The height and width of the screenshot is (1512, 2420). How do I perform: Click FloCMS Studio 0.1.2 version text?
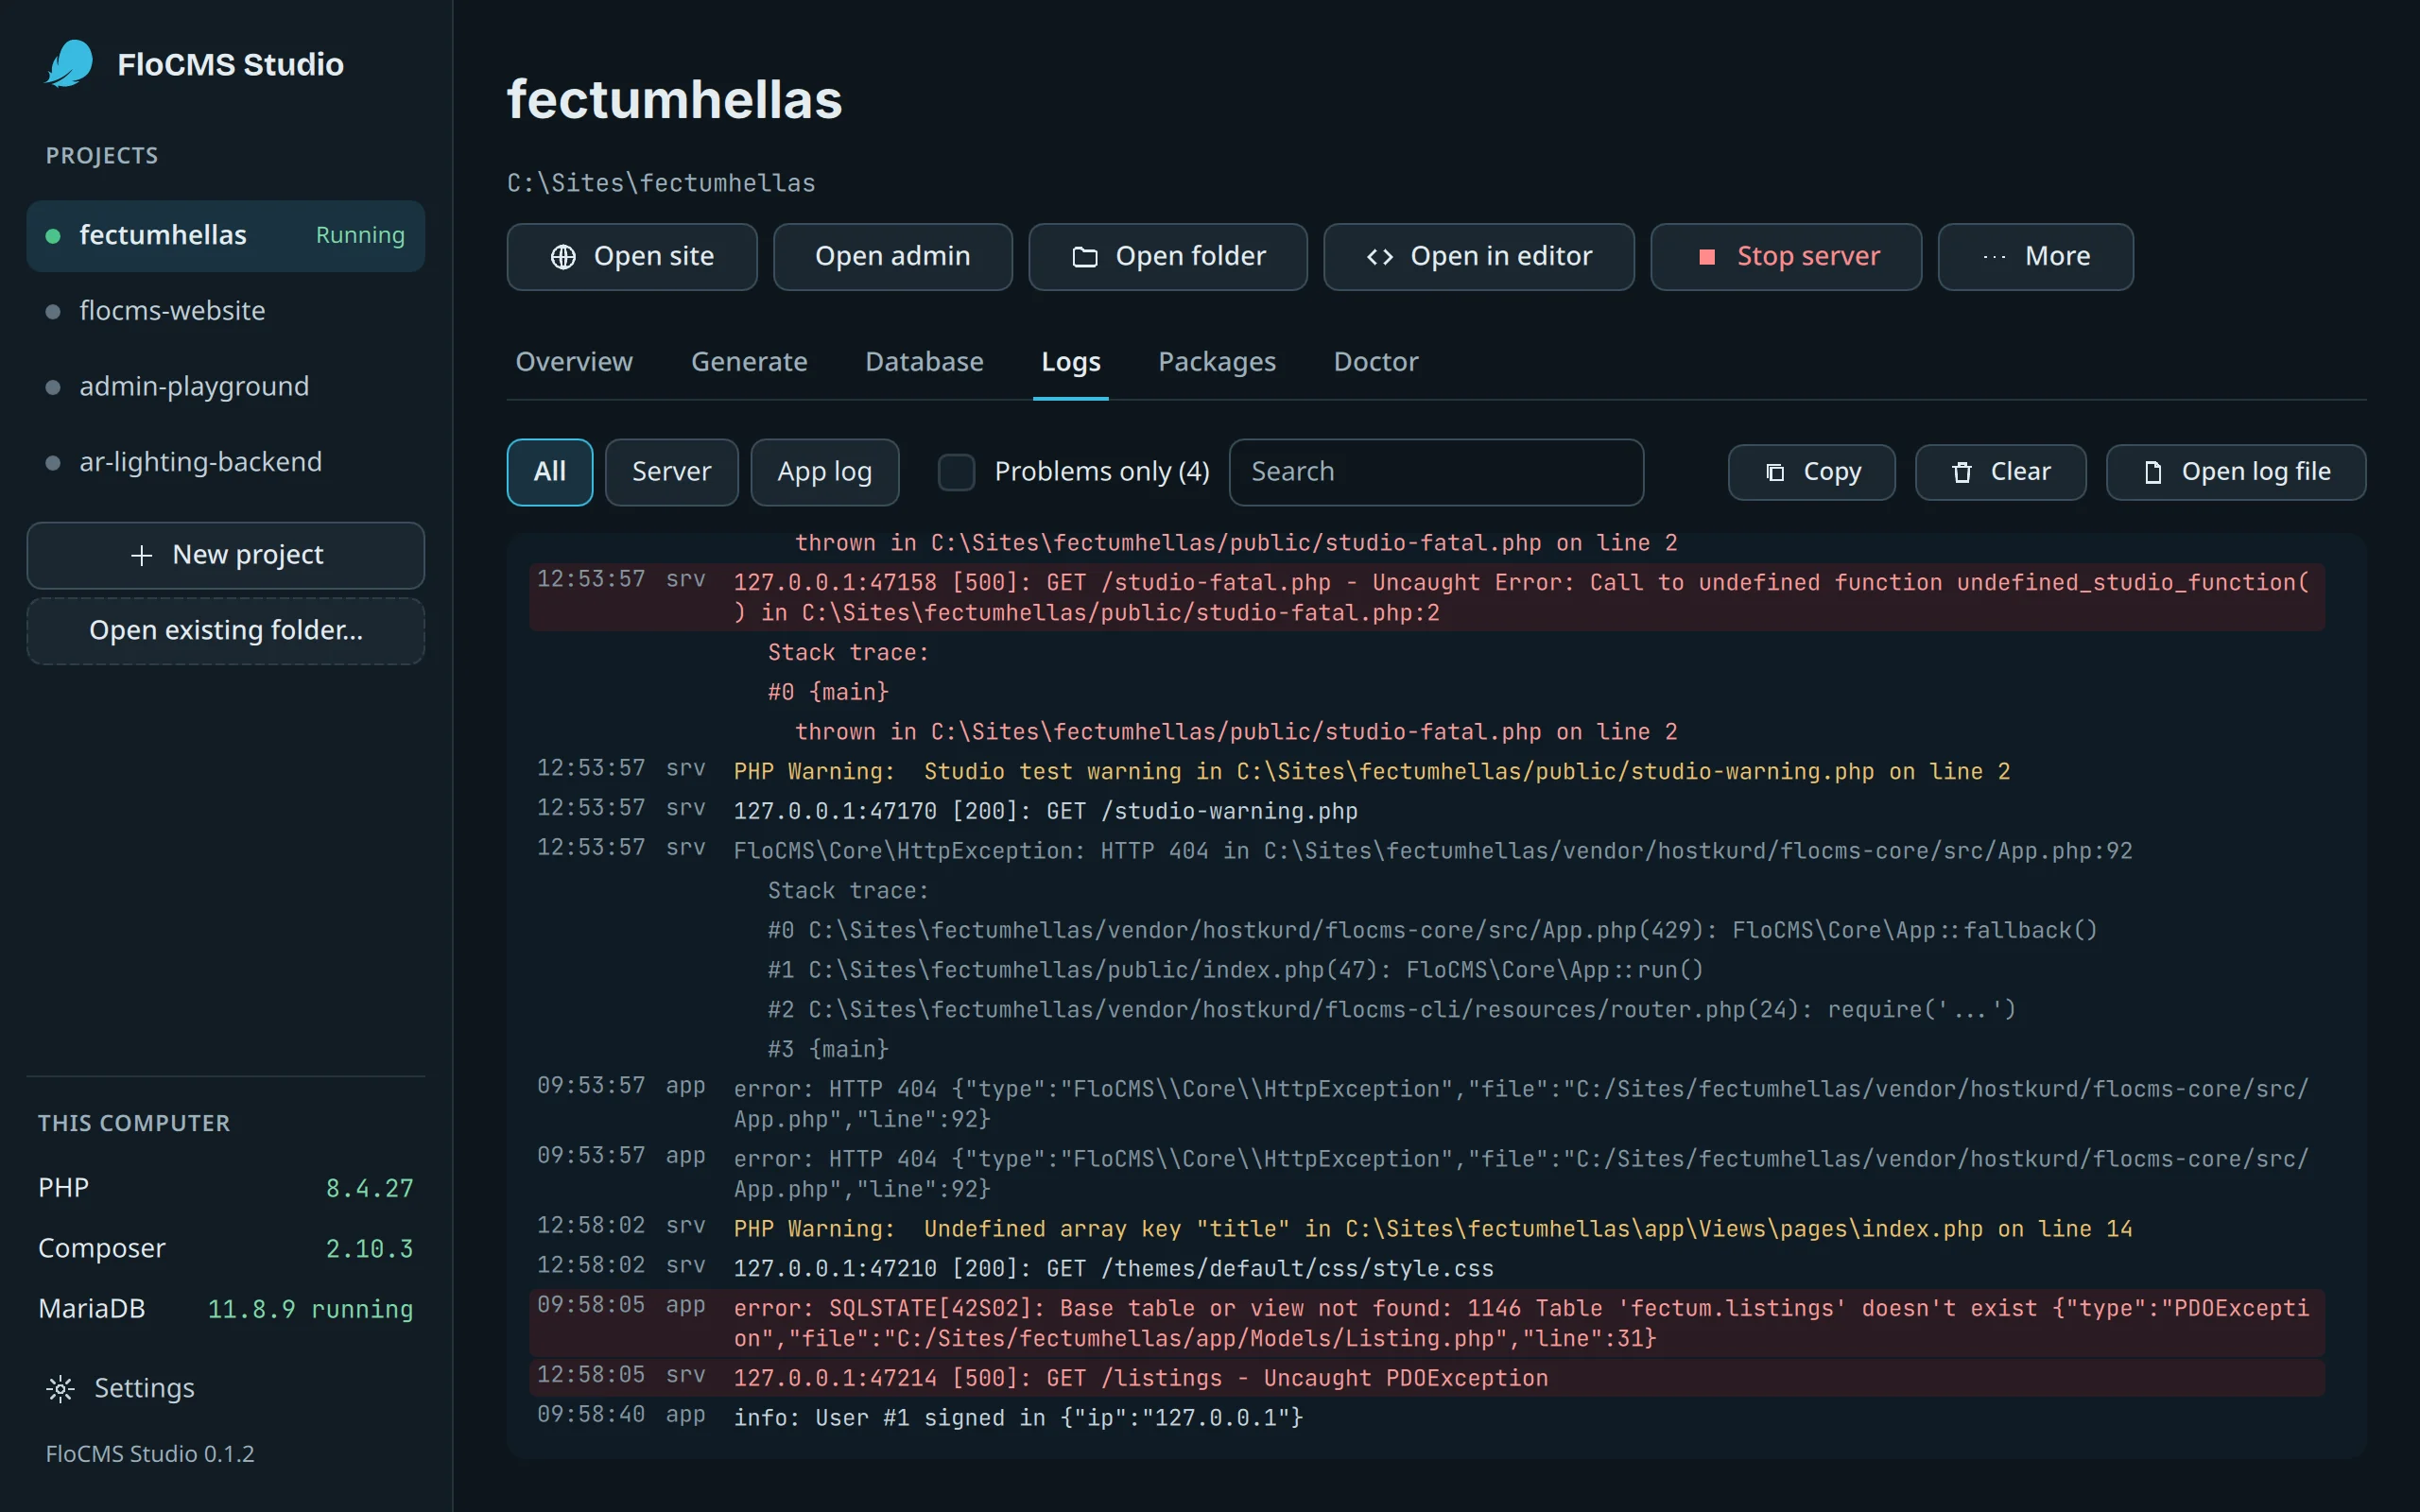pyautogui.click(x=150, y=1454)
